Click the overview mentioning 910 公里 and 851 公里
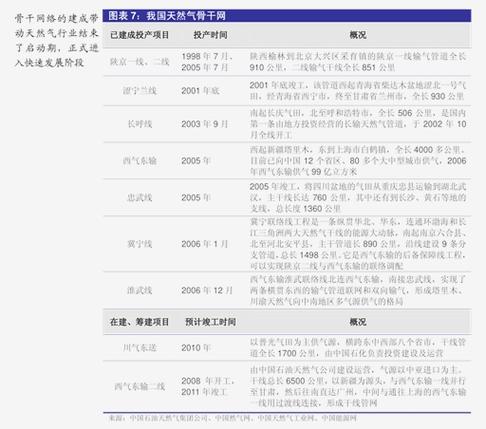This screenshot has height=429, width=486. click(x=357, y=62)
